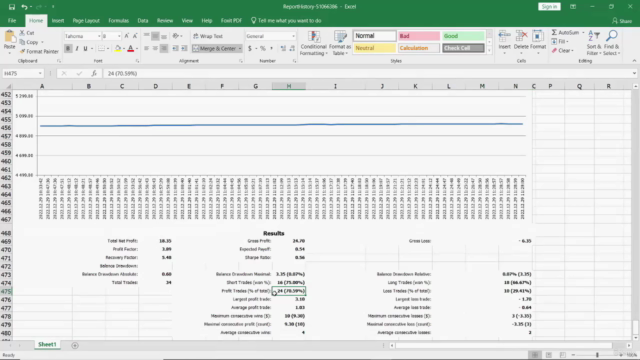Apply percent style format

(x=263, y=49)
